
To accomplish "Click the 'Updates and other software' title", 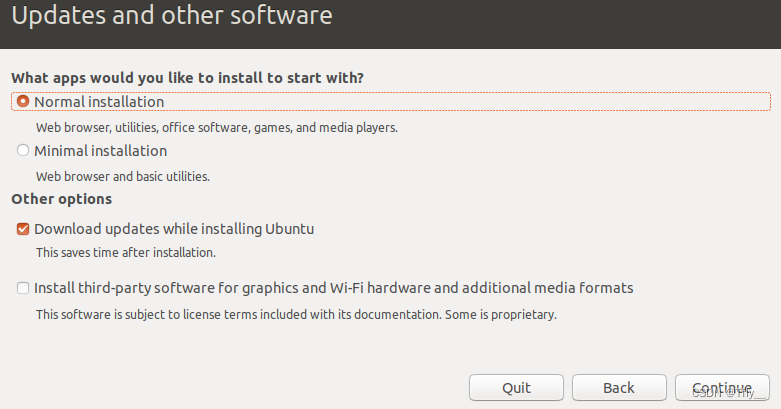I will coord(172,15).
